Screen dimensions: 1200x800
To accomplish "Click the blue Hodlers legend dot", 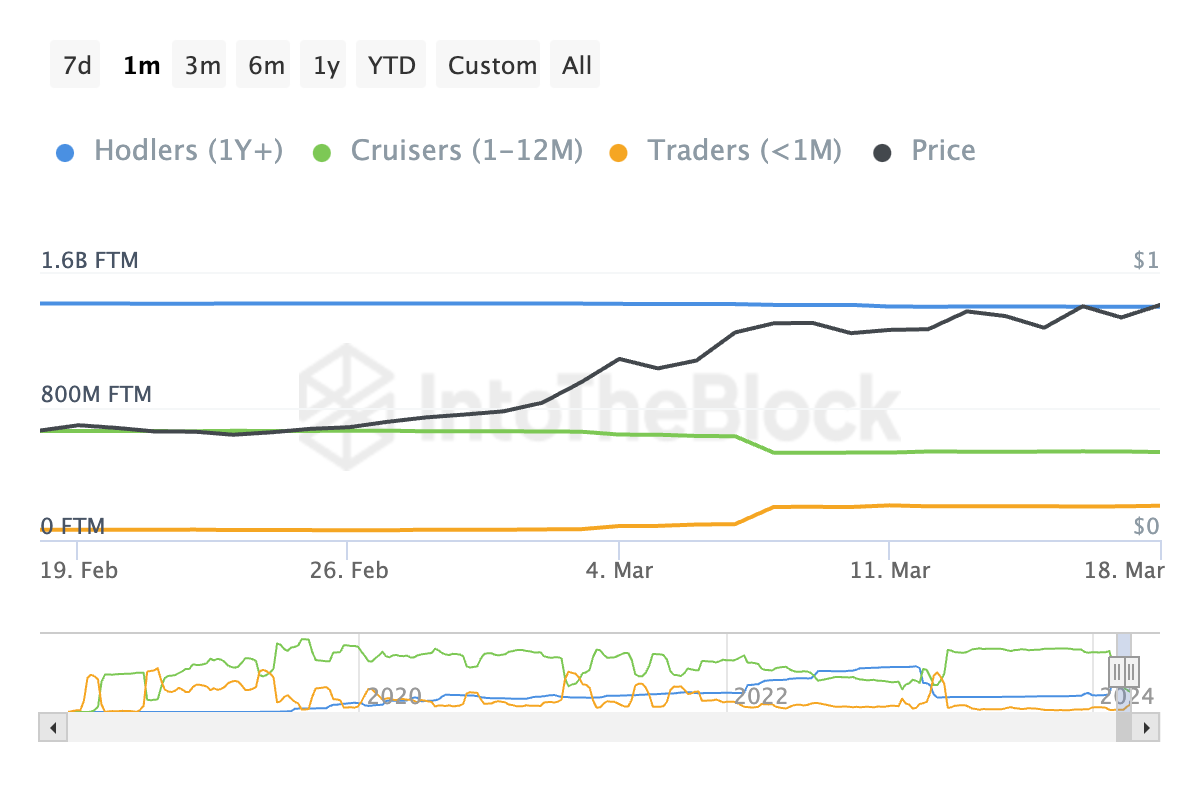I will [x=64, y=153].
